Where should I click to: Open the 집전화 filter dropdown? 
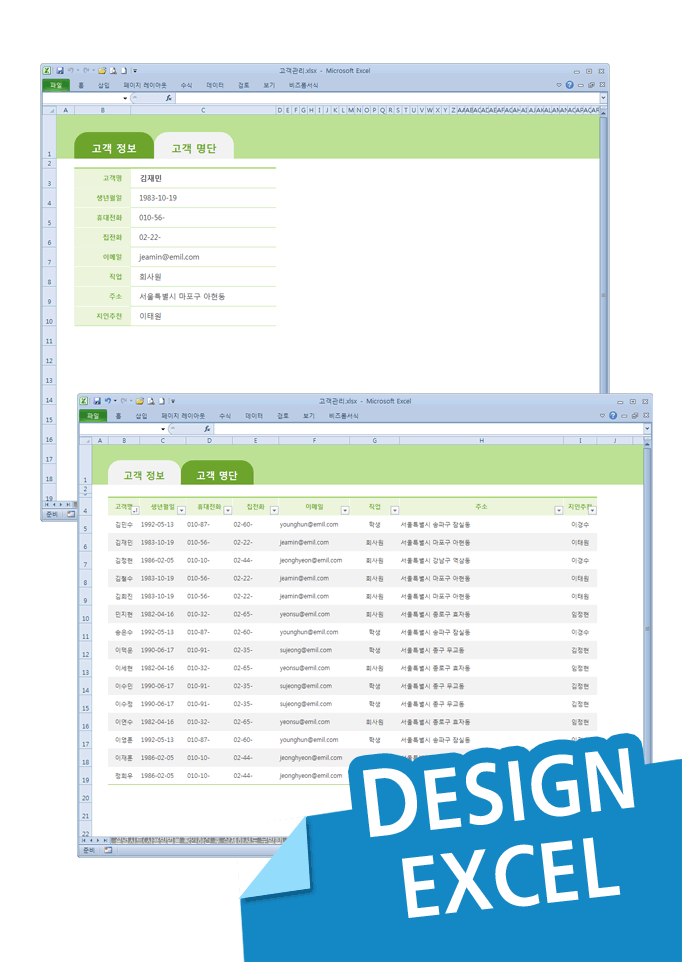(x=274, y=510)
